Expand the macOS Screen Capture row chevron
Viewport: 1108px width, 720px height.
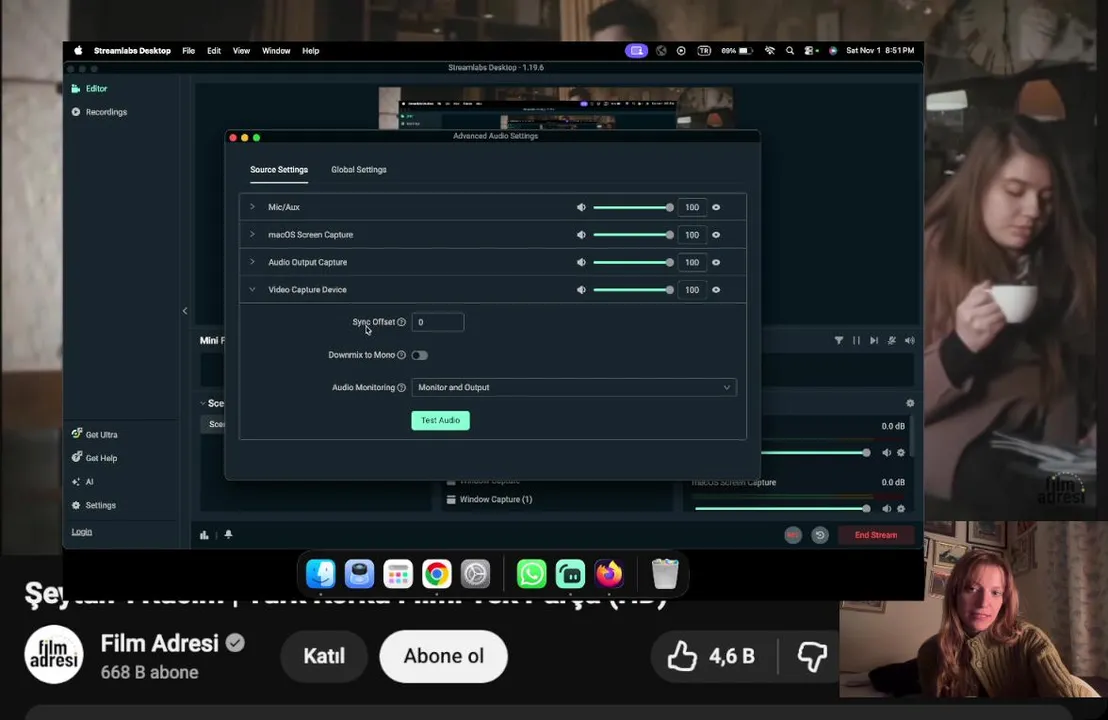tap(252, 235)
